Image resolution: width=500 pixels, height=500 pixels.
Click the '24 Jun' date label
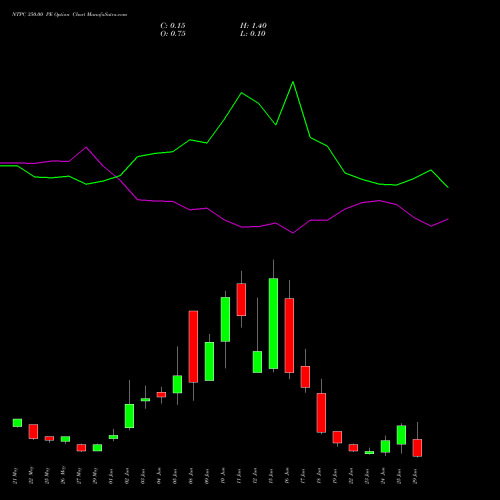383,476
